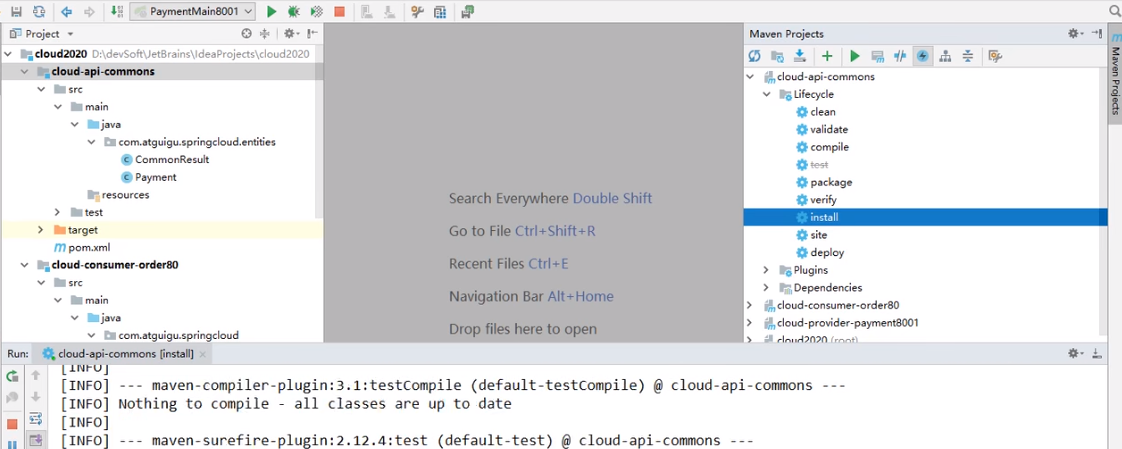Click the Synchronize icon in main toolbar
1122x449 pixels.
pos(39,11)
